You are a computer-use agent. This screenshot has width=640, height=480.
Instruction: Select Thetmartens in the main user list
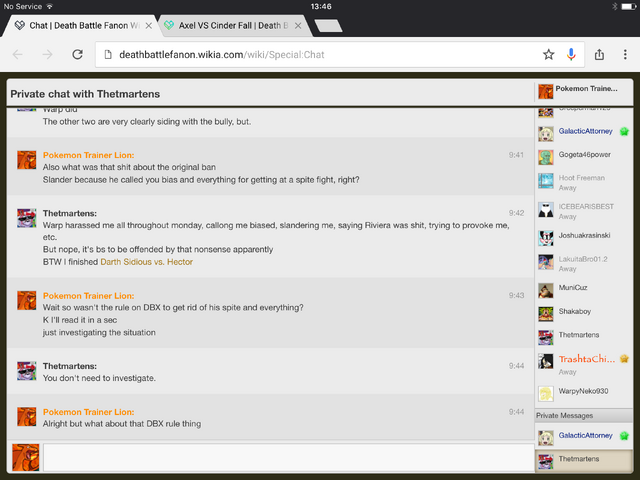pyautogui.click(x=579, y=335)
